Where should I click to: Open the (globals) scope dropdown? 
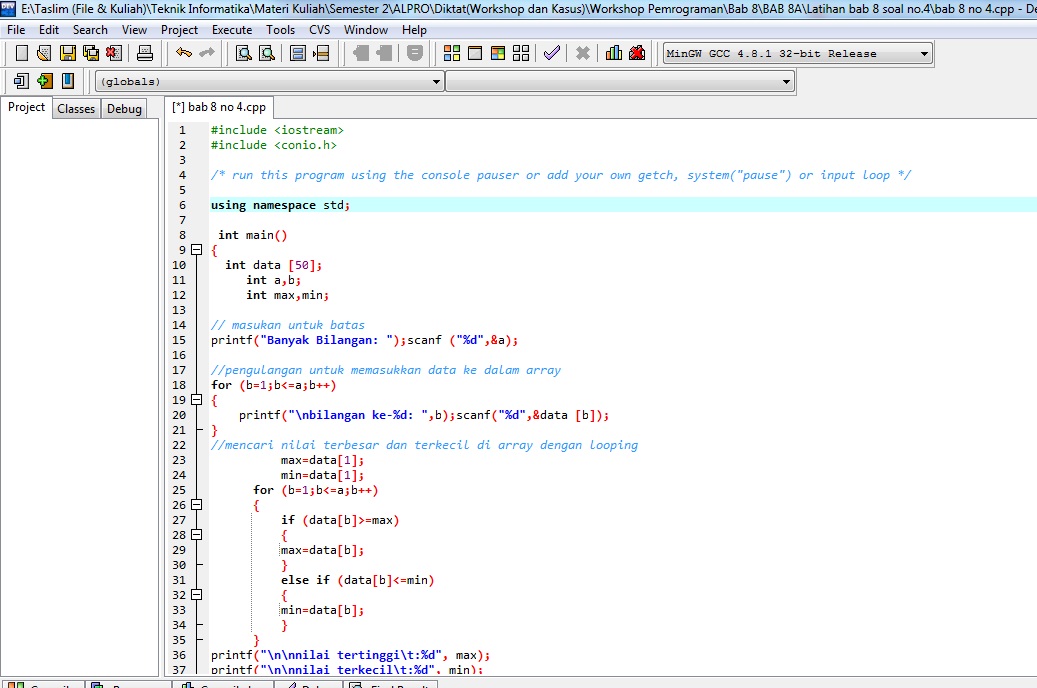(269, 81)
